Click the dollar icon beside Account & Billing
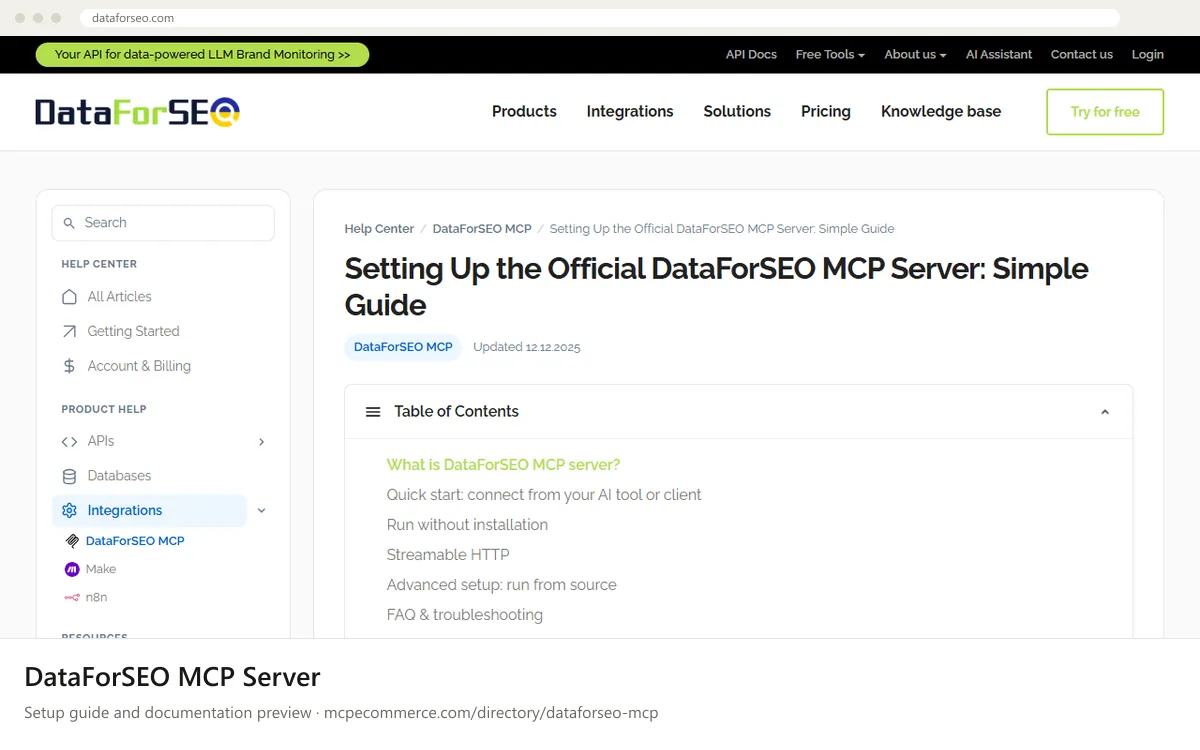The width and height of the screenshot is (1200, 750). coord(69,366)
